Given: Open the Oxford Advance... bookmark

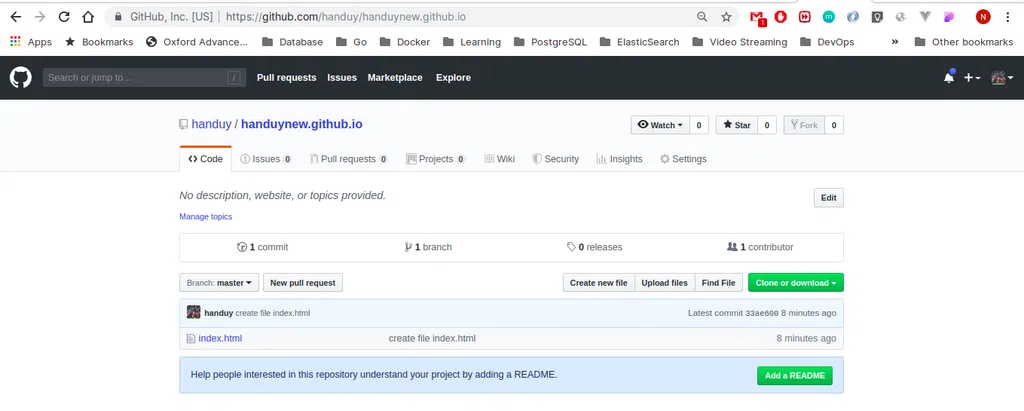Looking at the screenshot, I should 197,42.
